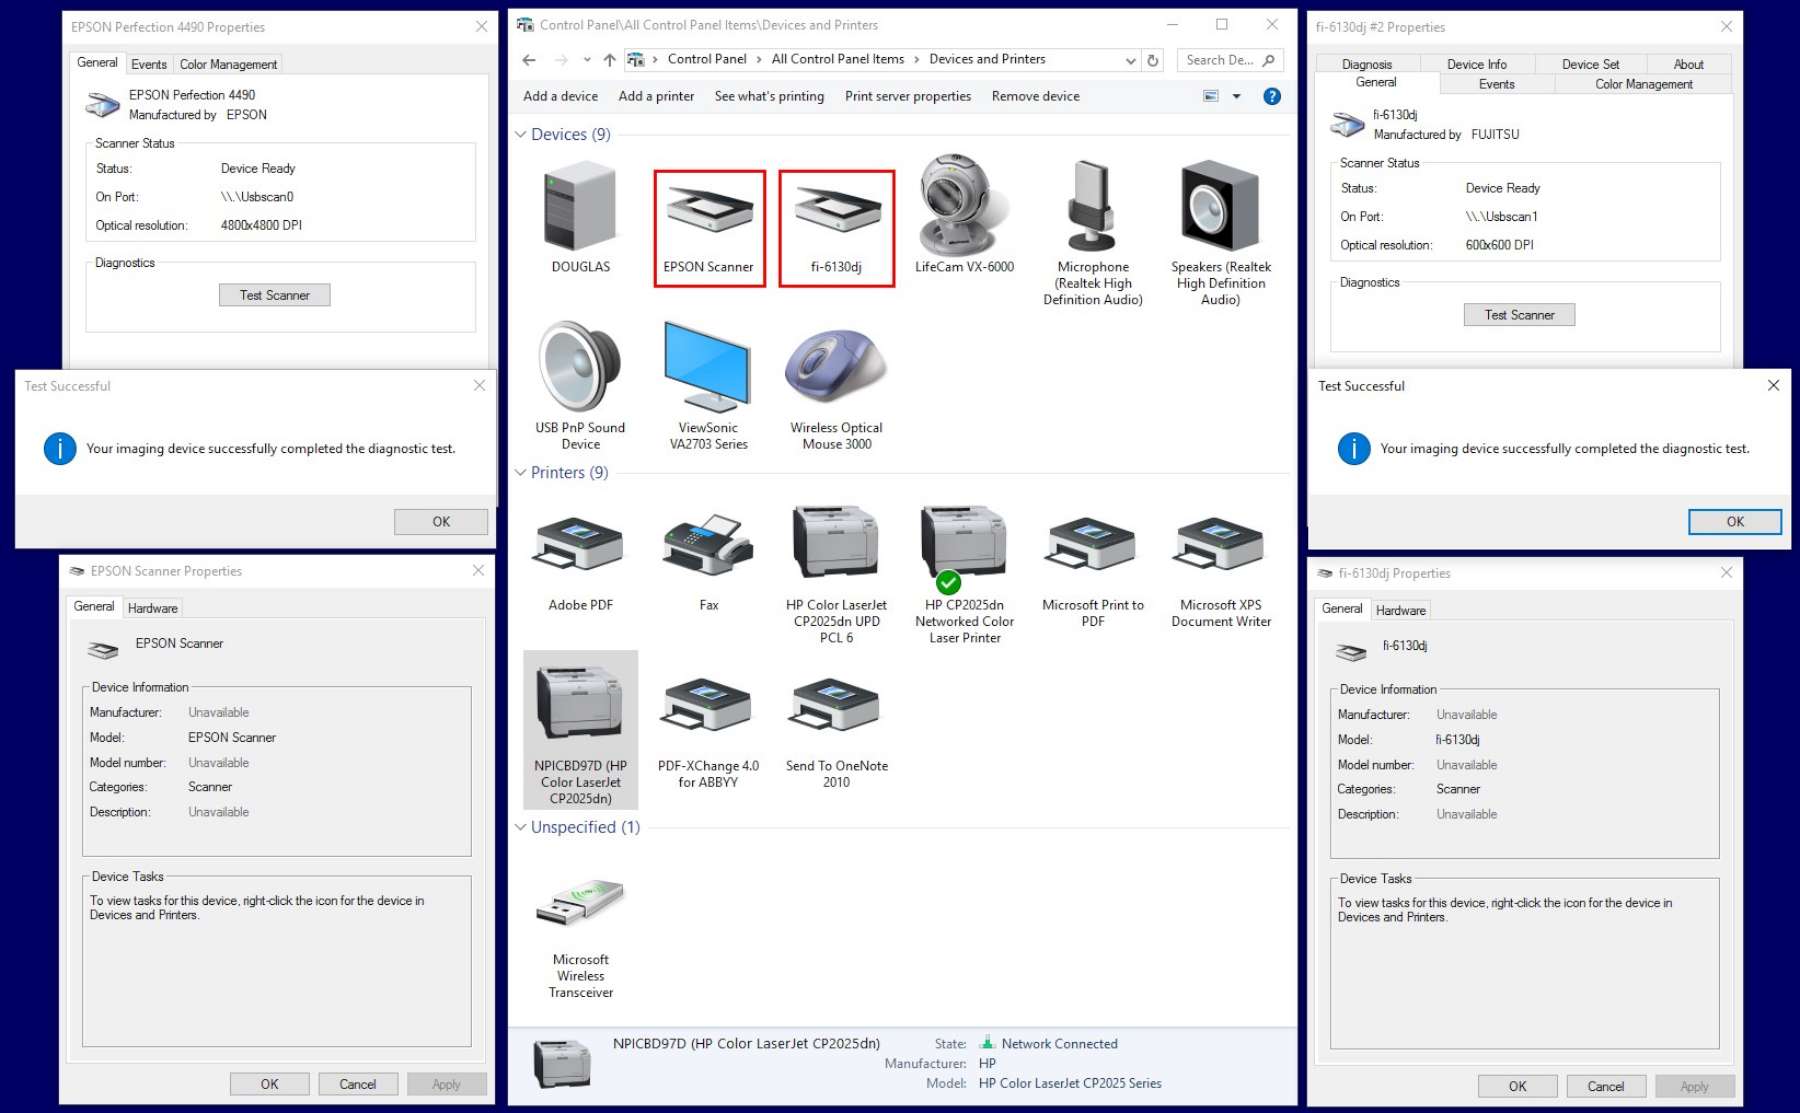The image size is (1800, 1113).
Task: Click OK in left Test Successful dialog
Action: point(441,521)
